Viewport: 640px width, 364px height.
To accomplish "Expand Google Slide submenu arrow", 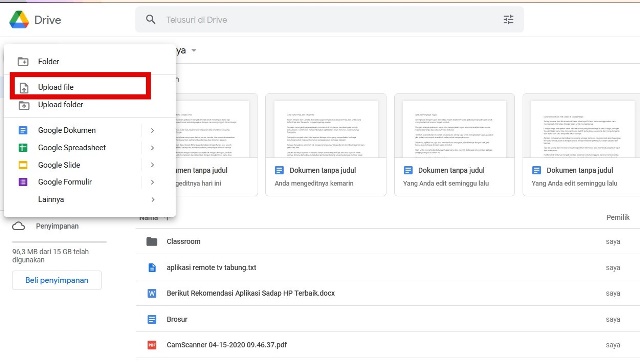I will coord(152,165).
